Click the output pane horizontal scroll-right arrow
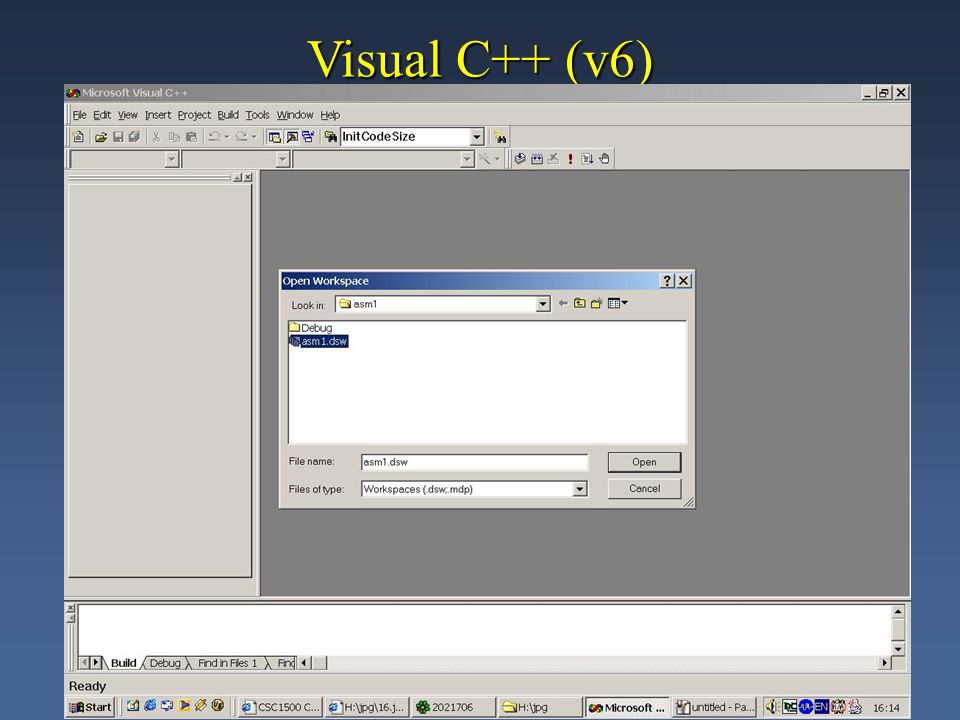Viewport: 960px width, 720px height. (884, 663)
